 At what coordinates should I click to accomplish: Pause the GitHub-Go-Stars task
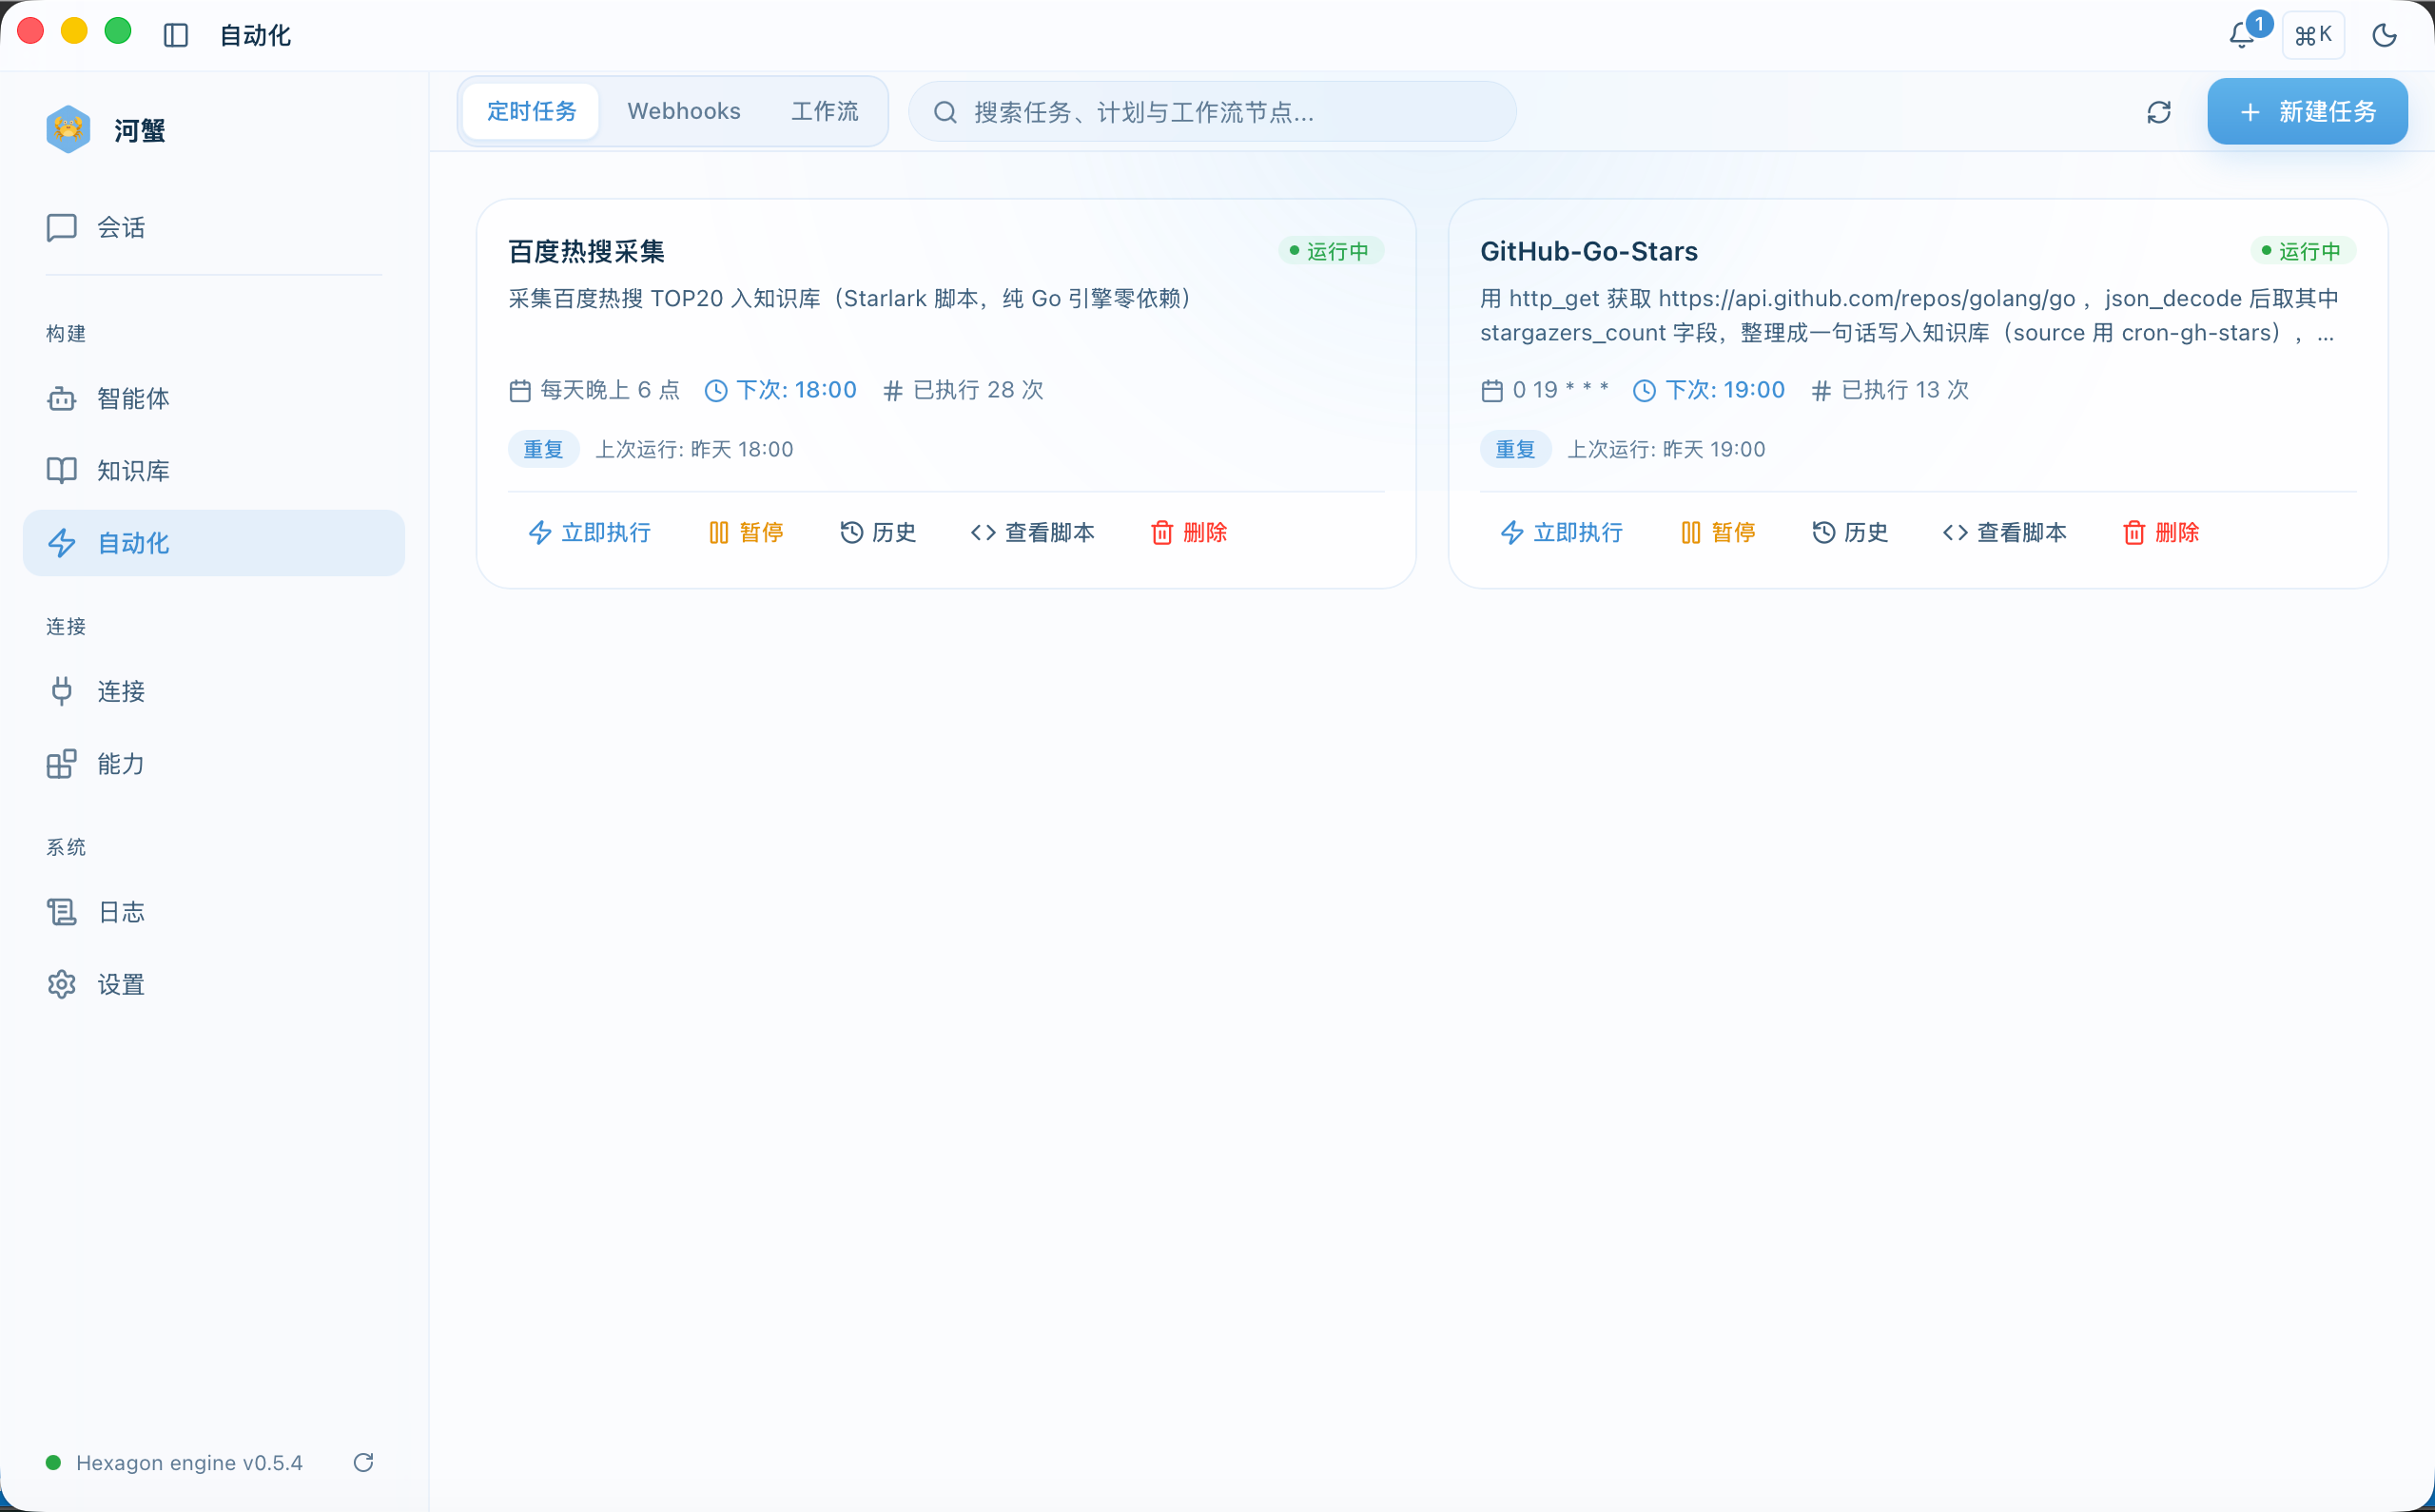coord(1718,533)
